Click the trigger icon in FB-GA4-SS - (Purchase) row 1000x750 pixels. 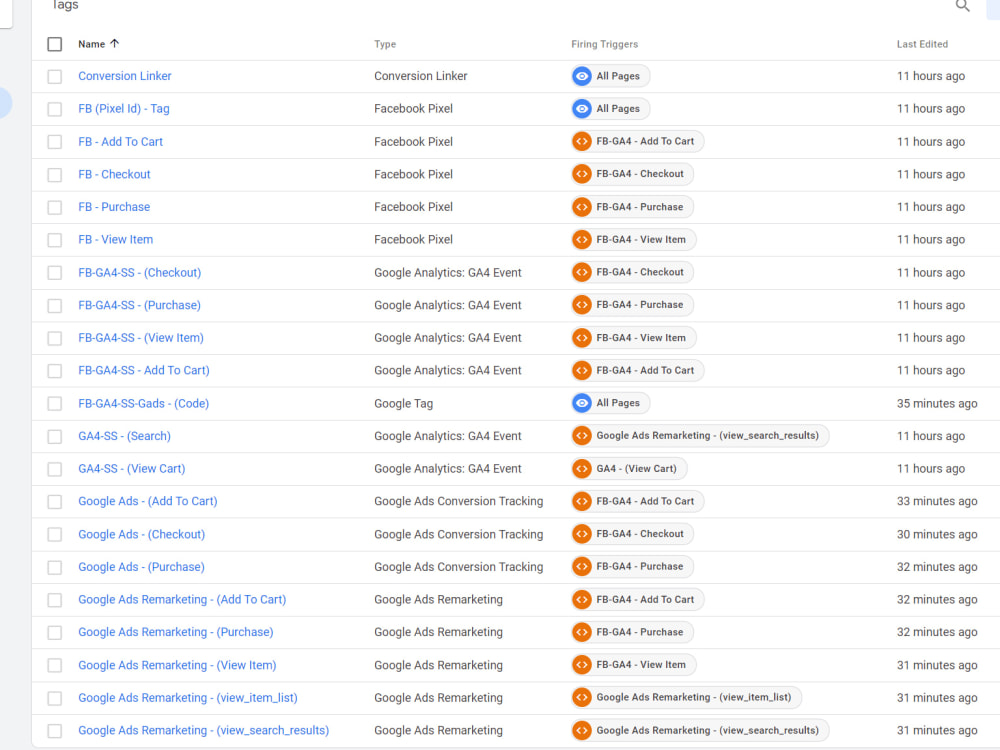pyautogui.click(x=582, y=304)
